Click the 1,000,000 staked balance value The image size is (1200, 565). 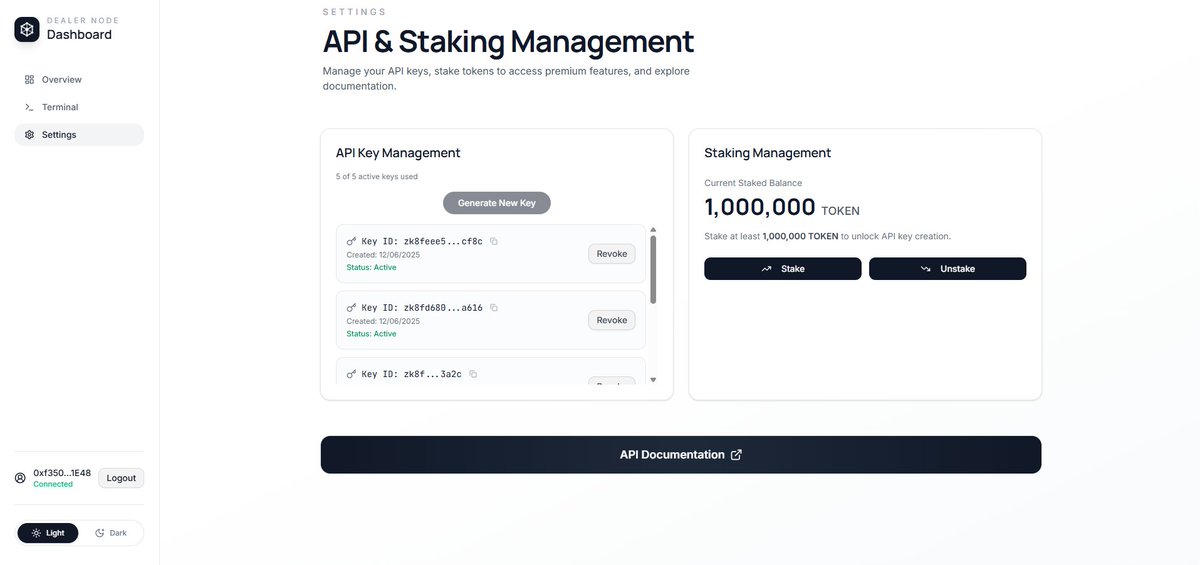[x=760, y=207]
